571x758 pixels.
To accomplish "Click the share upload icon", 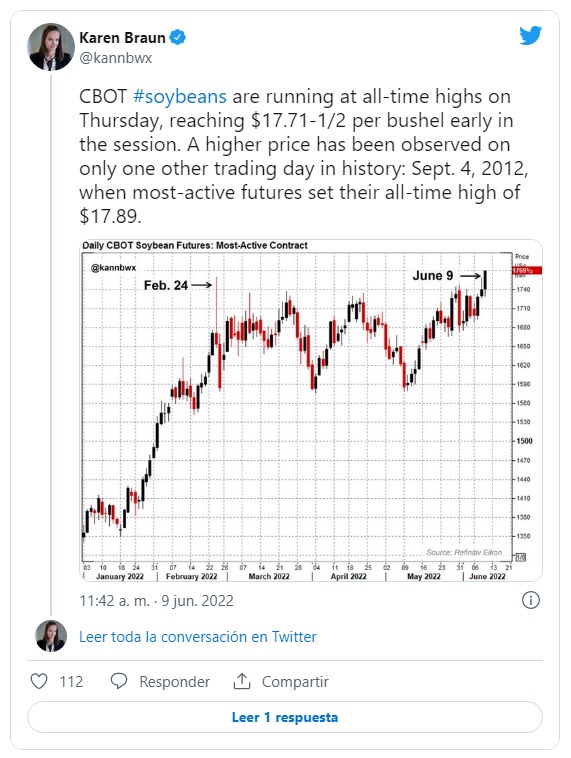I will (x=242, y=681).
